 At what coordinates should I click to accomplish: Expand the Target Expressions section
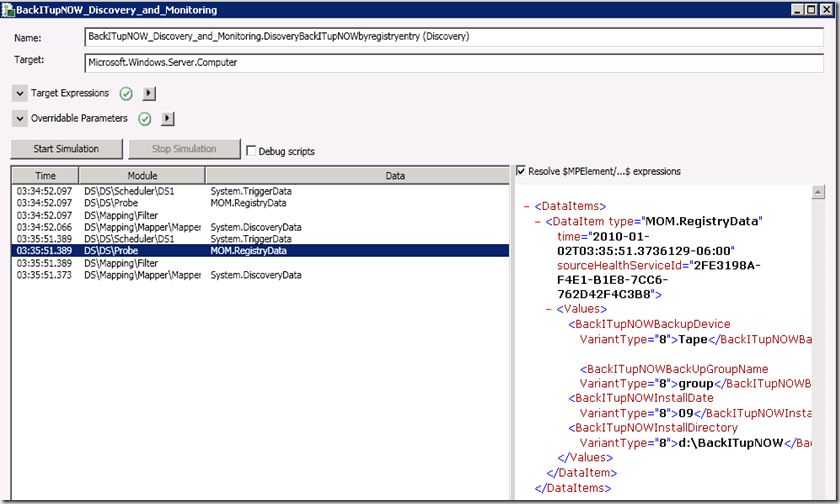(x=19, y=93)
